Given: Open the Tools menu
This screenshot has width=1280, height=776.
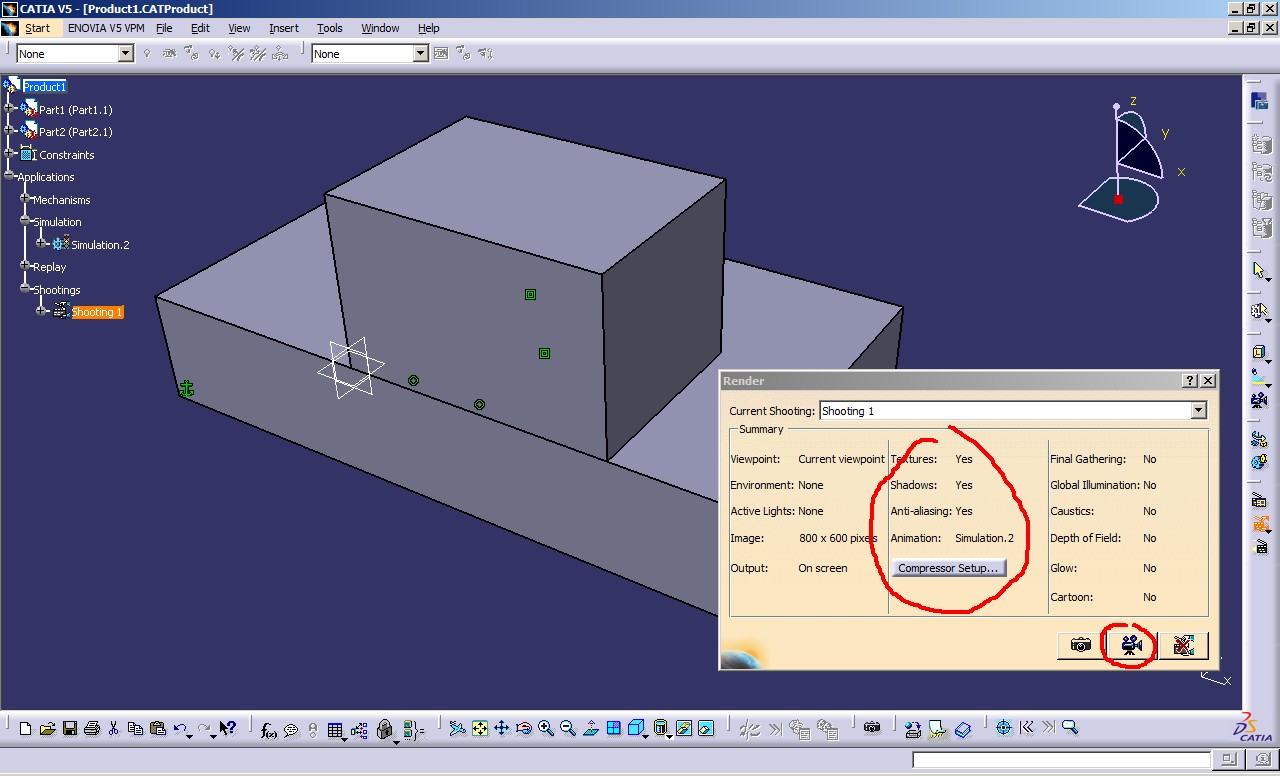Looking at the screenshot, I should 329,28.
